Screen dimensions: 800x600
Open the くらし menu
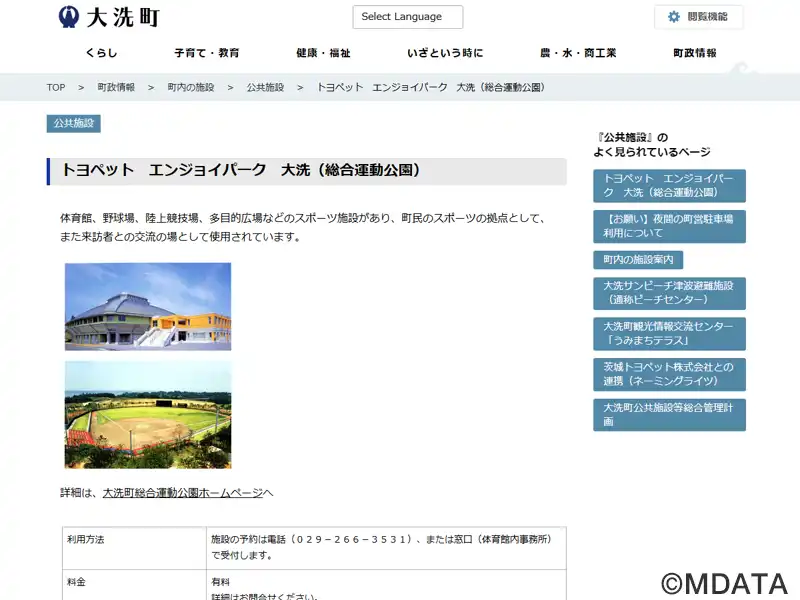pyautogui.click(x=101, y=53)
